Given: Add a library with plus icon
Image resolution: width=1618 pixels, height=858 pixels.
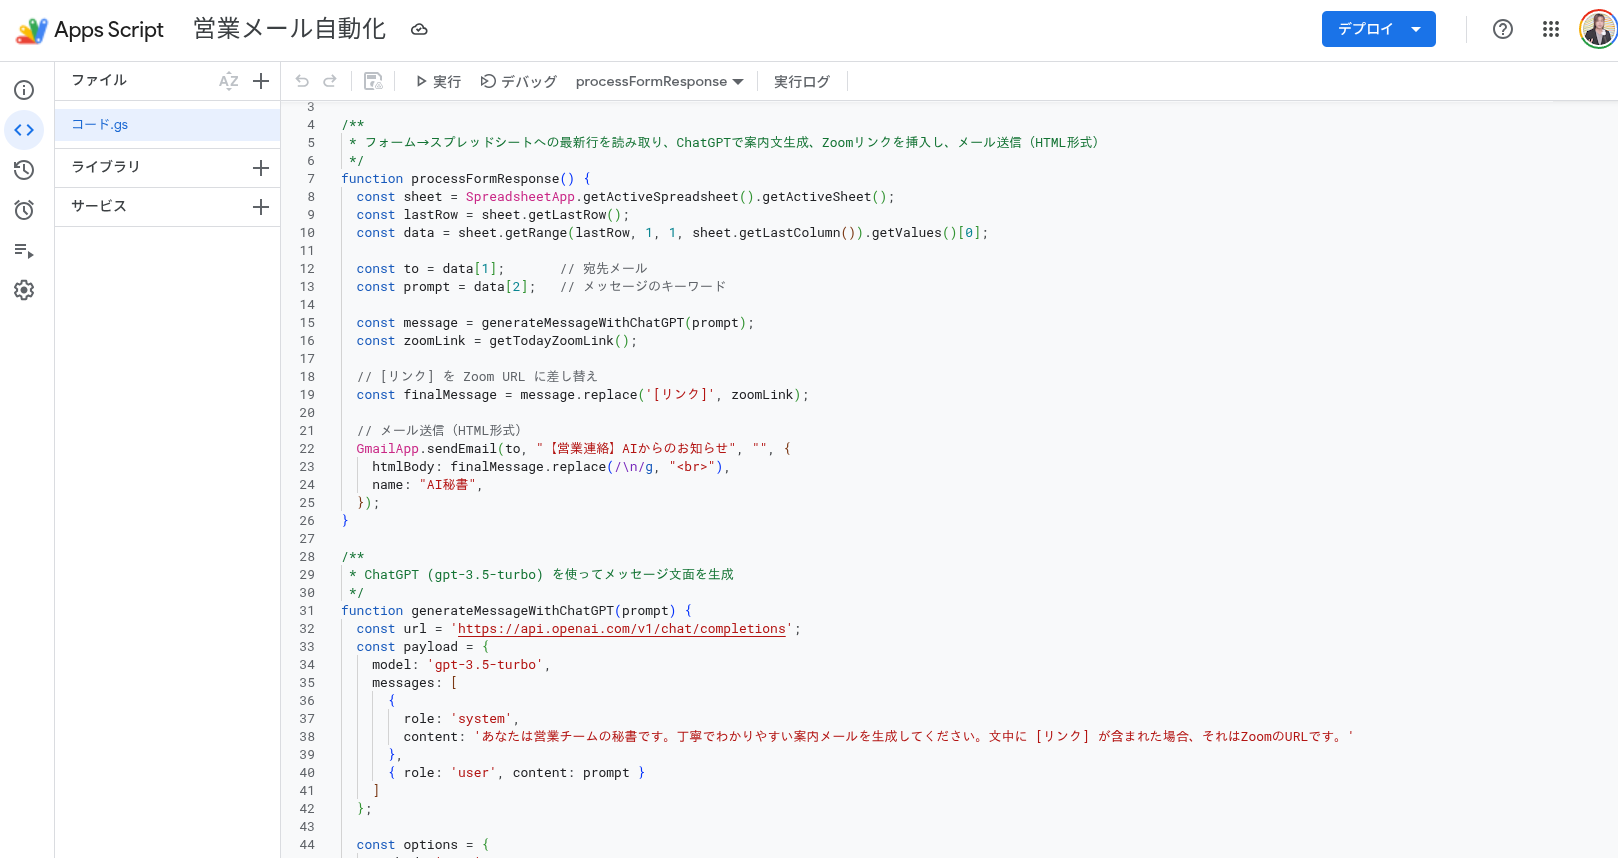Looking at the screenshot, I should click(261, 168).
